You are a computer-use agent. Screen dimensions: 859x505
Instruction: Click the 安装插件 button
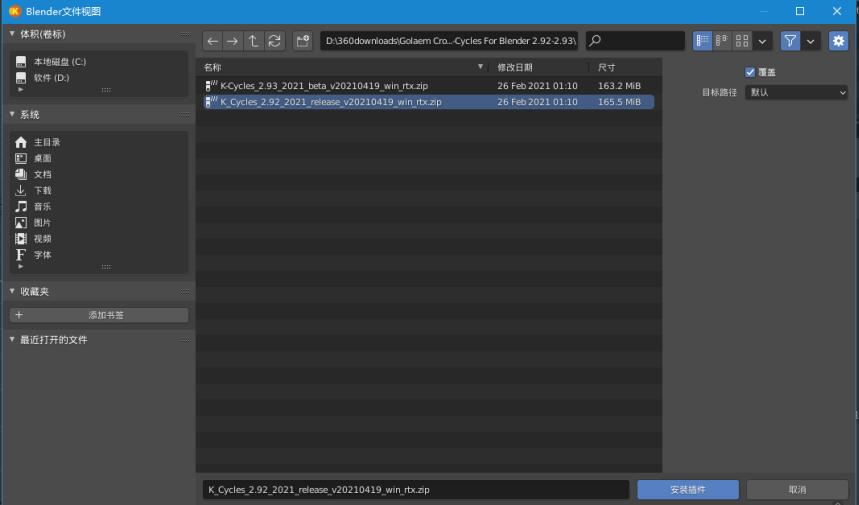pos(688,490)
